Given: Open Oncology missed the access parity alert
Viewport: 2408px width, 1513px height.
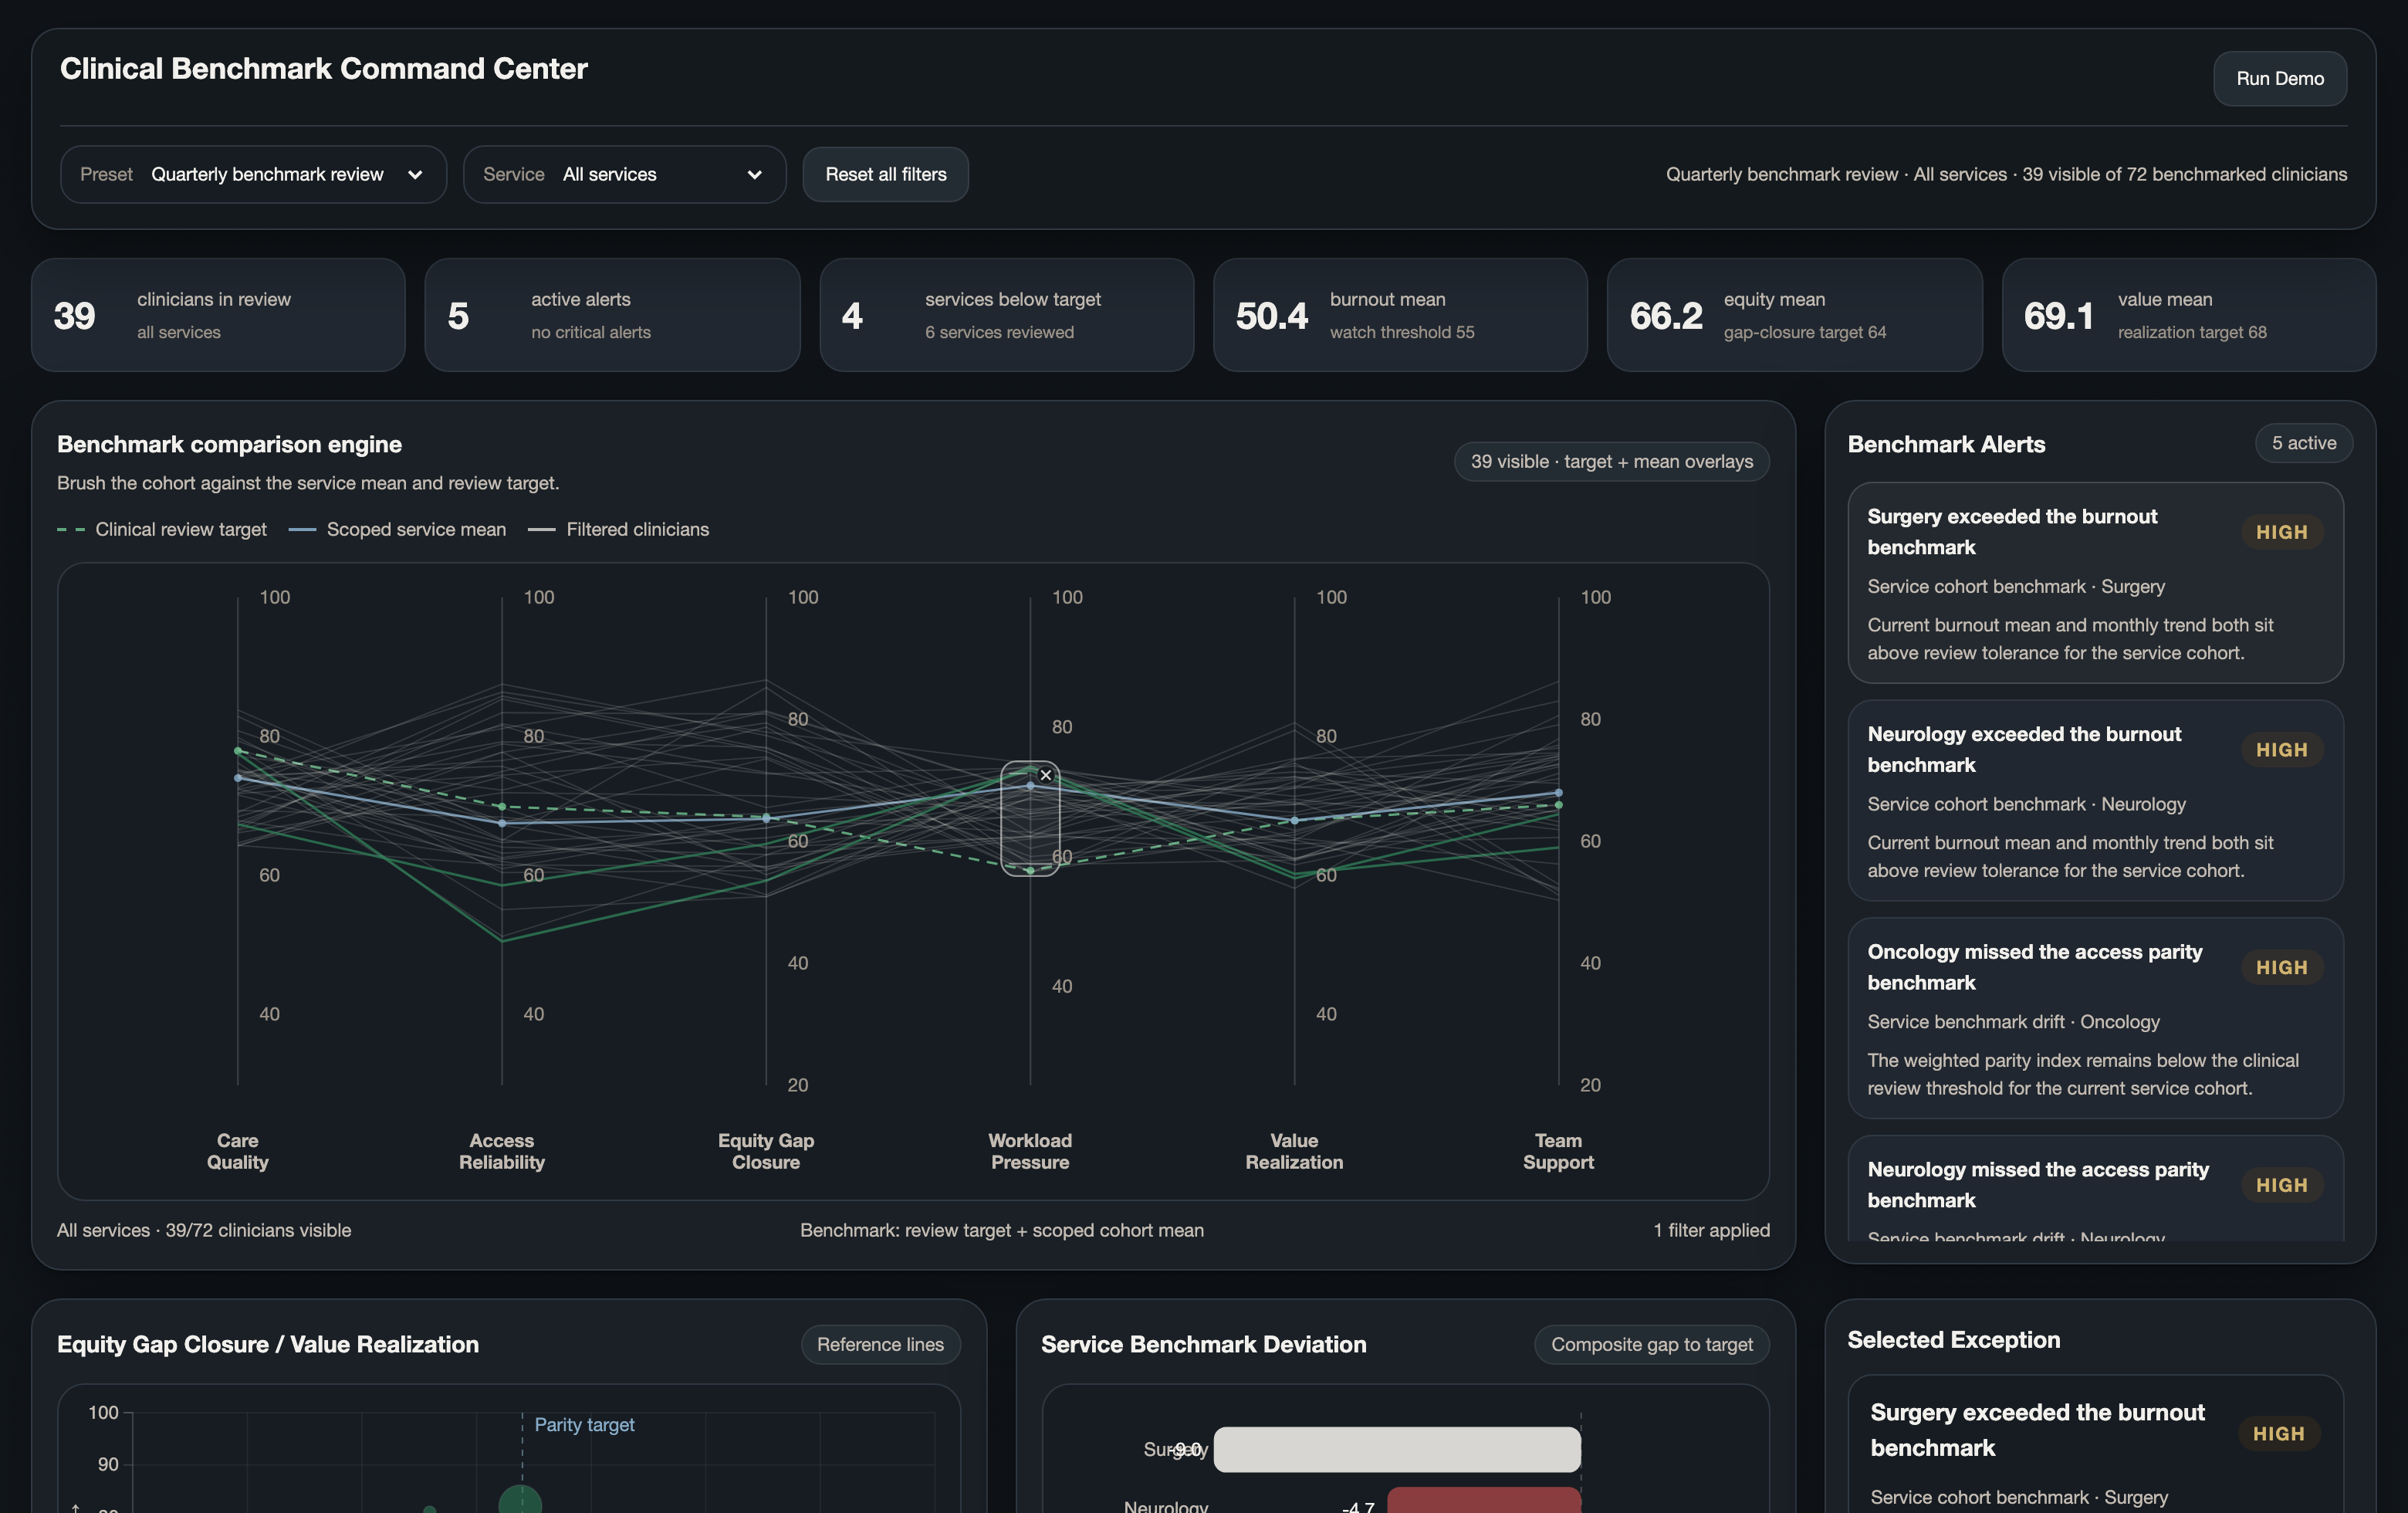Looking at the screenshot, I should click(x=2095, y=1018).
